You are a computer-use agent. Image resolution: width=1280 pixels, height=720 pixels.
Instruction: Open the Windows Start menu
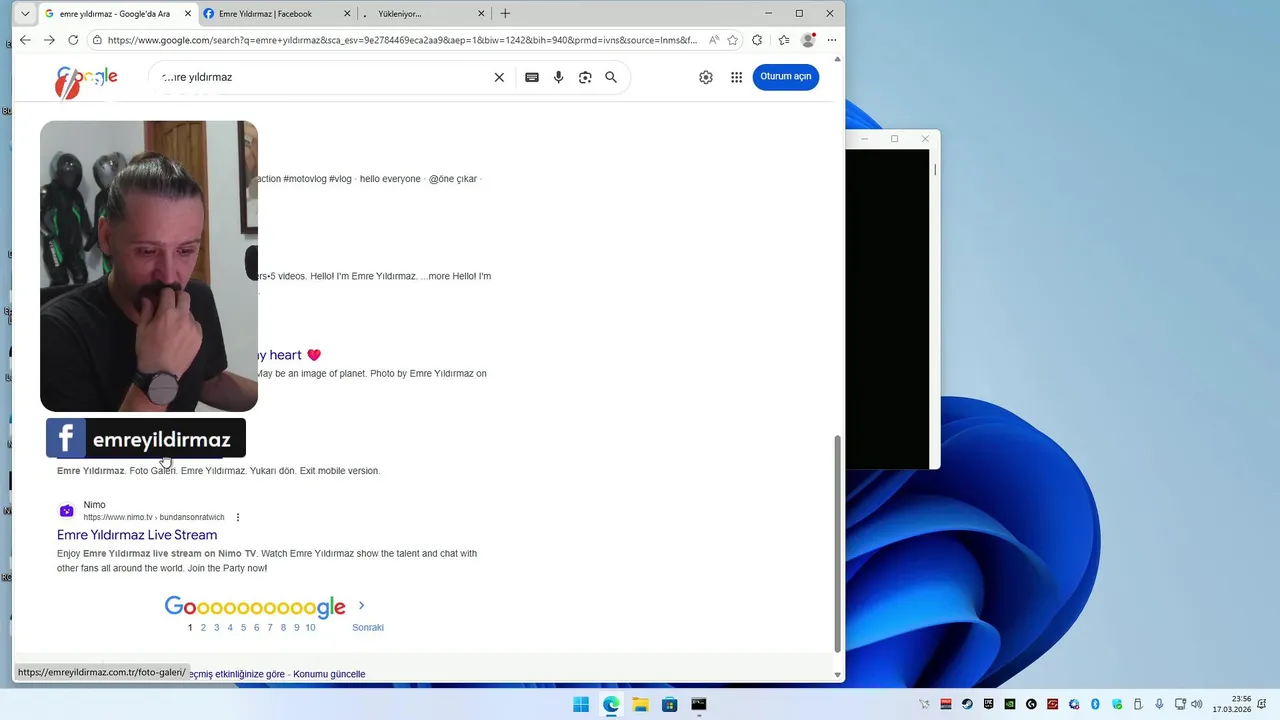tap(581, 704)
